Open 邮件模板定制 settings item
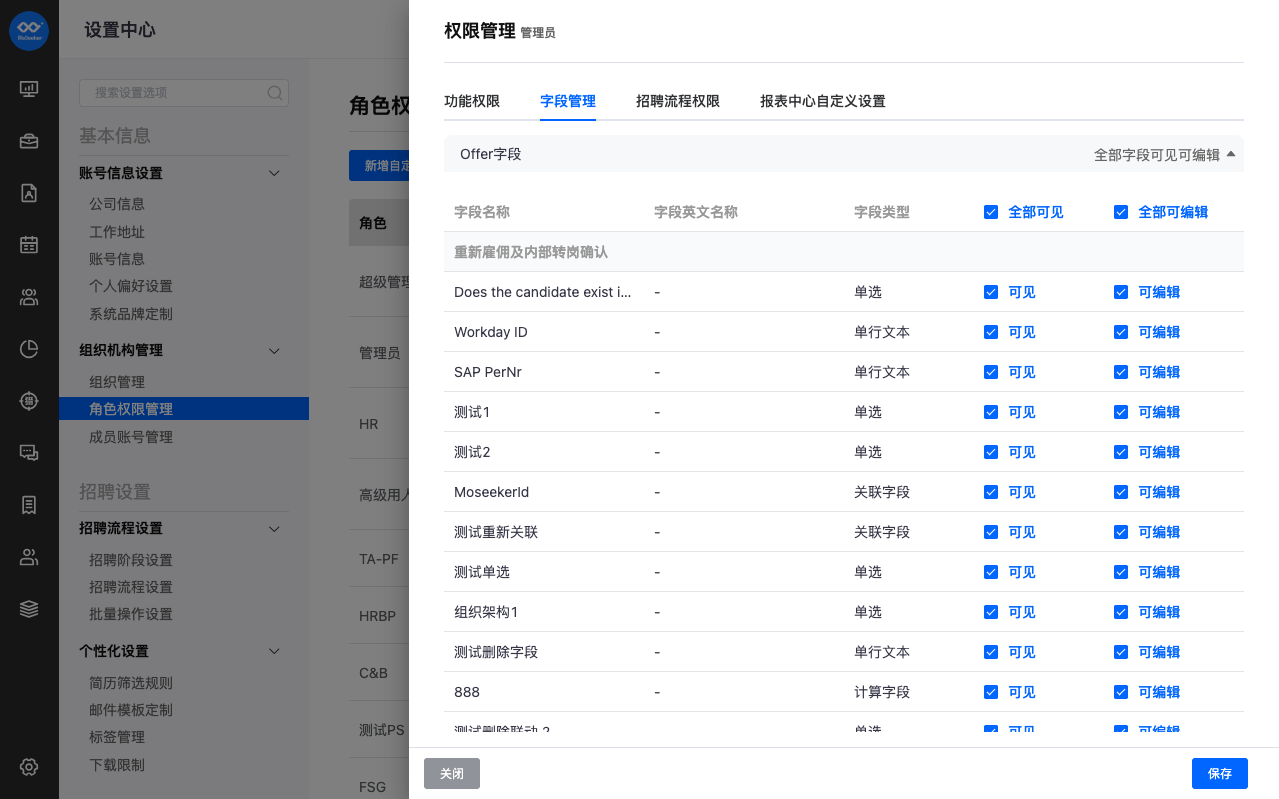 131,710
